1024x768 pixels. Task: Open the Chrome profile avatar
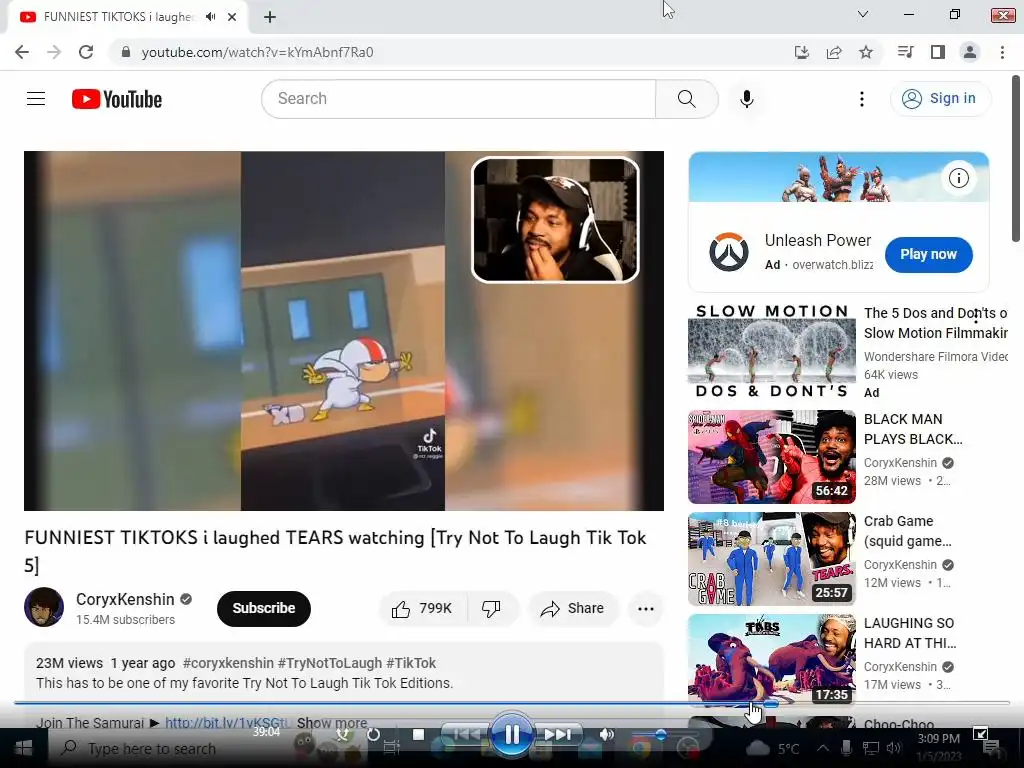pos(970,52)
